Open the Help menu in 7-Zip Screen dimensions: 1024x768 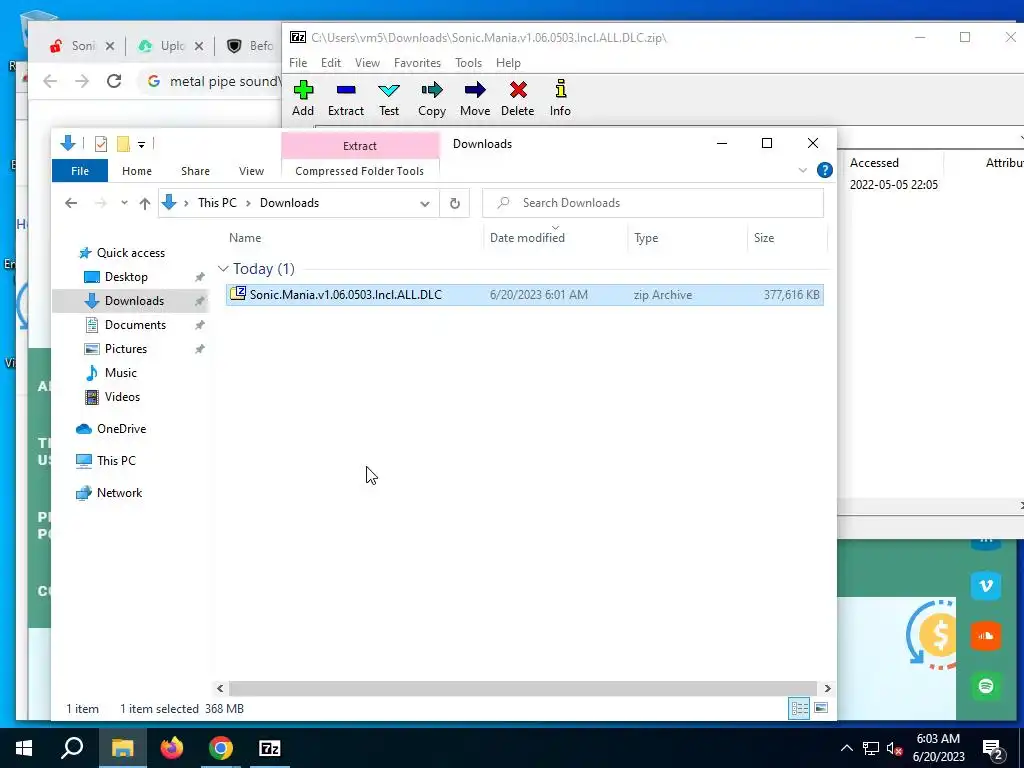[x=508, y=63]
